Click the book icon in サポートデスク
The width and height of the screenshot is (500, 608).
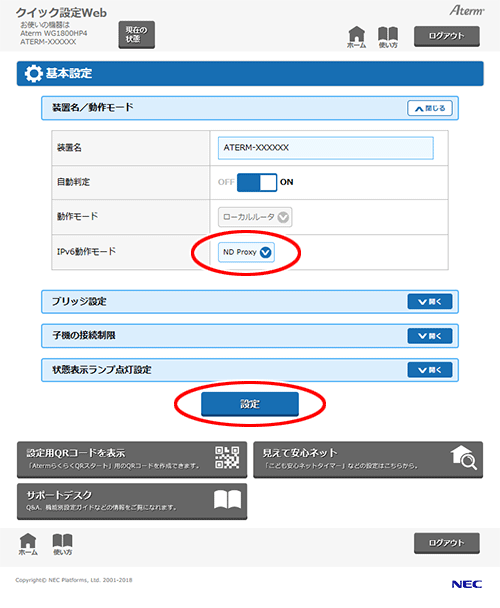coord(228,499)
